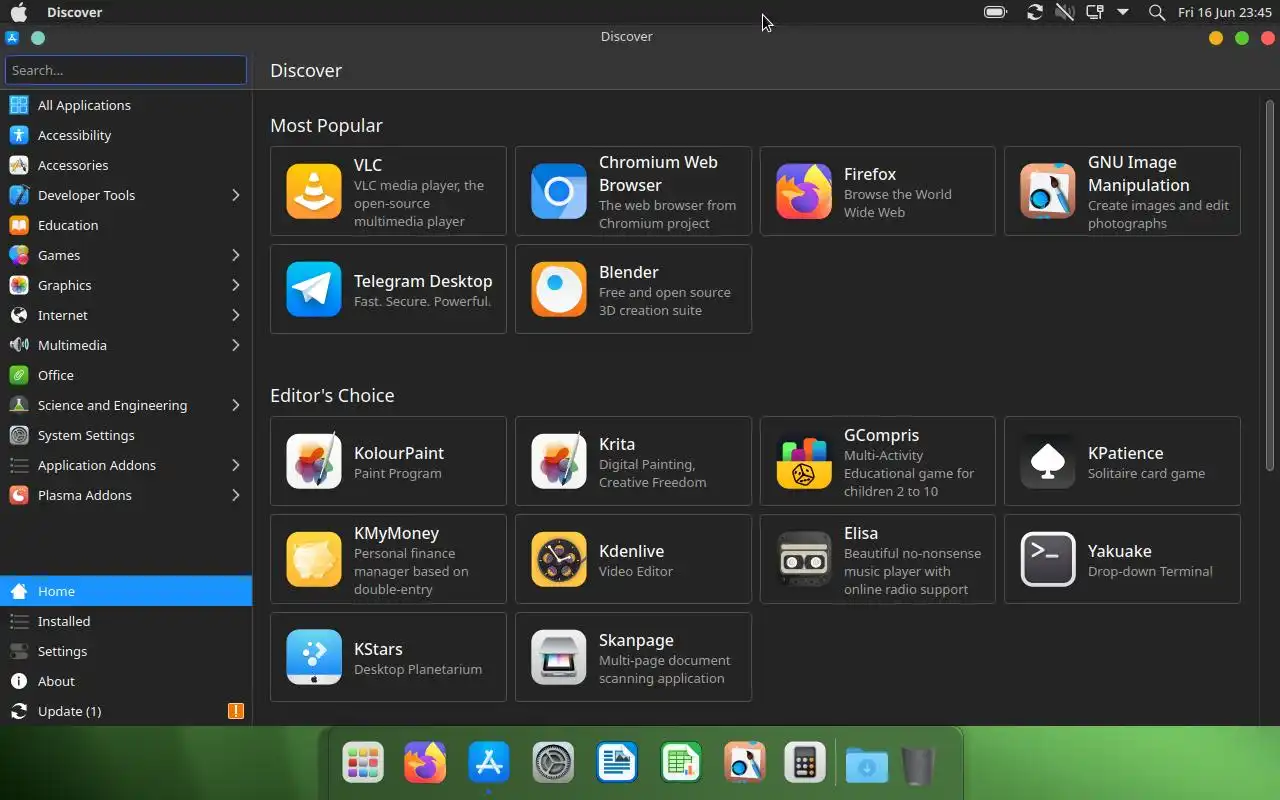Open the Elisa cassette icon
1280x800 pixels.
point(804,559)
